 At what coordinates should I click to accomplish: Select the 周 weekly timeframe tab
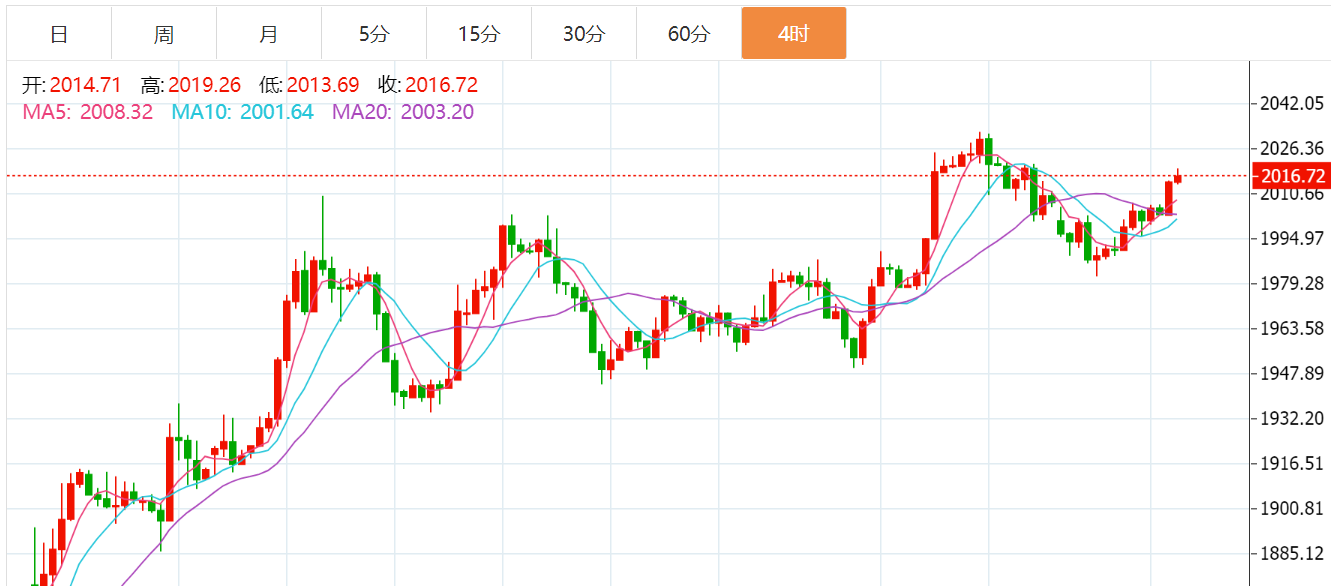click(164, 34)
